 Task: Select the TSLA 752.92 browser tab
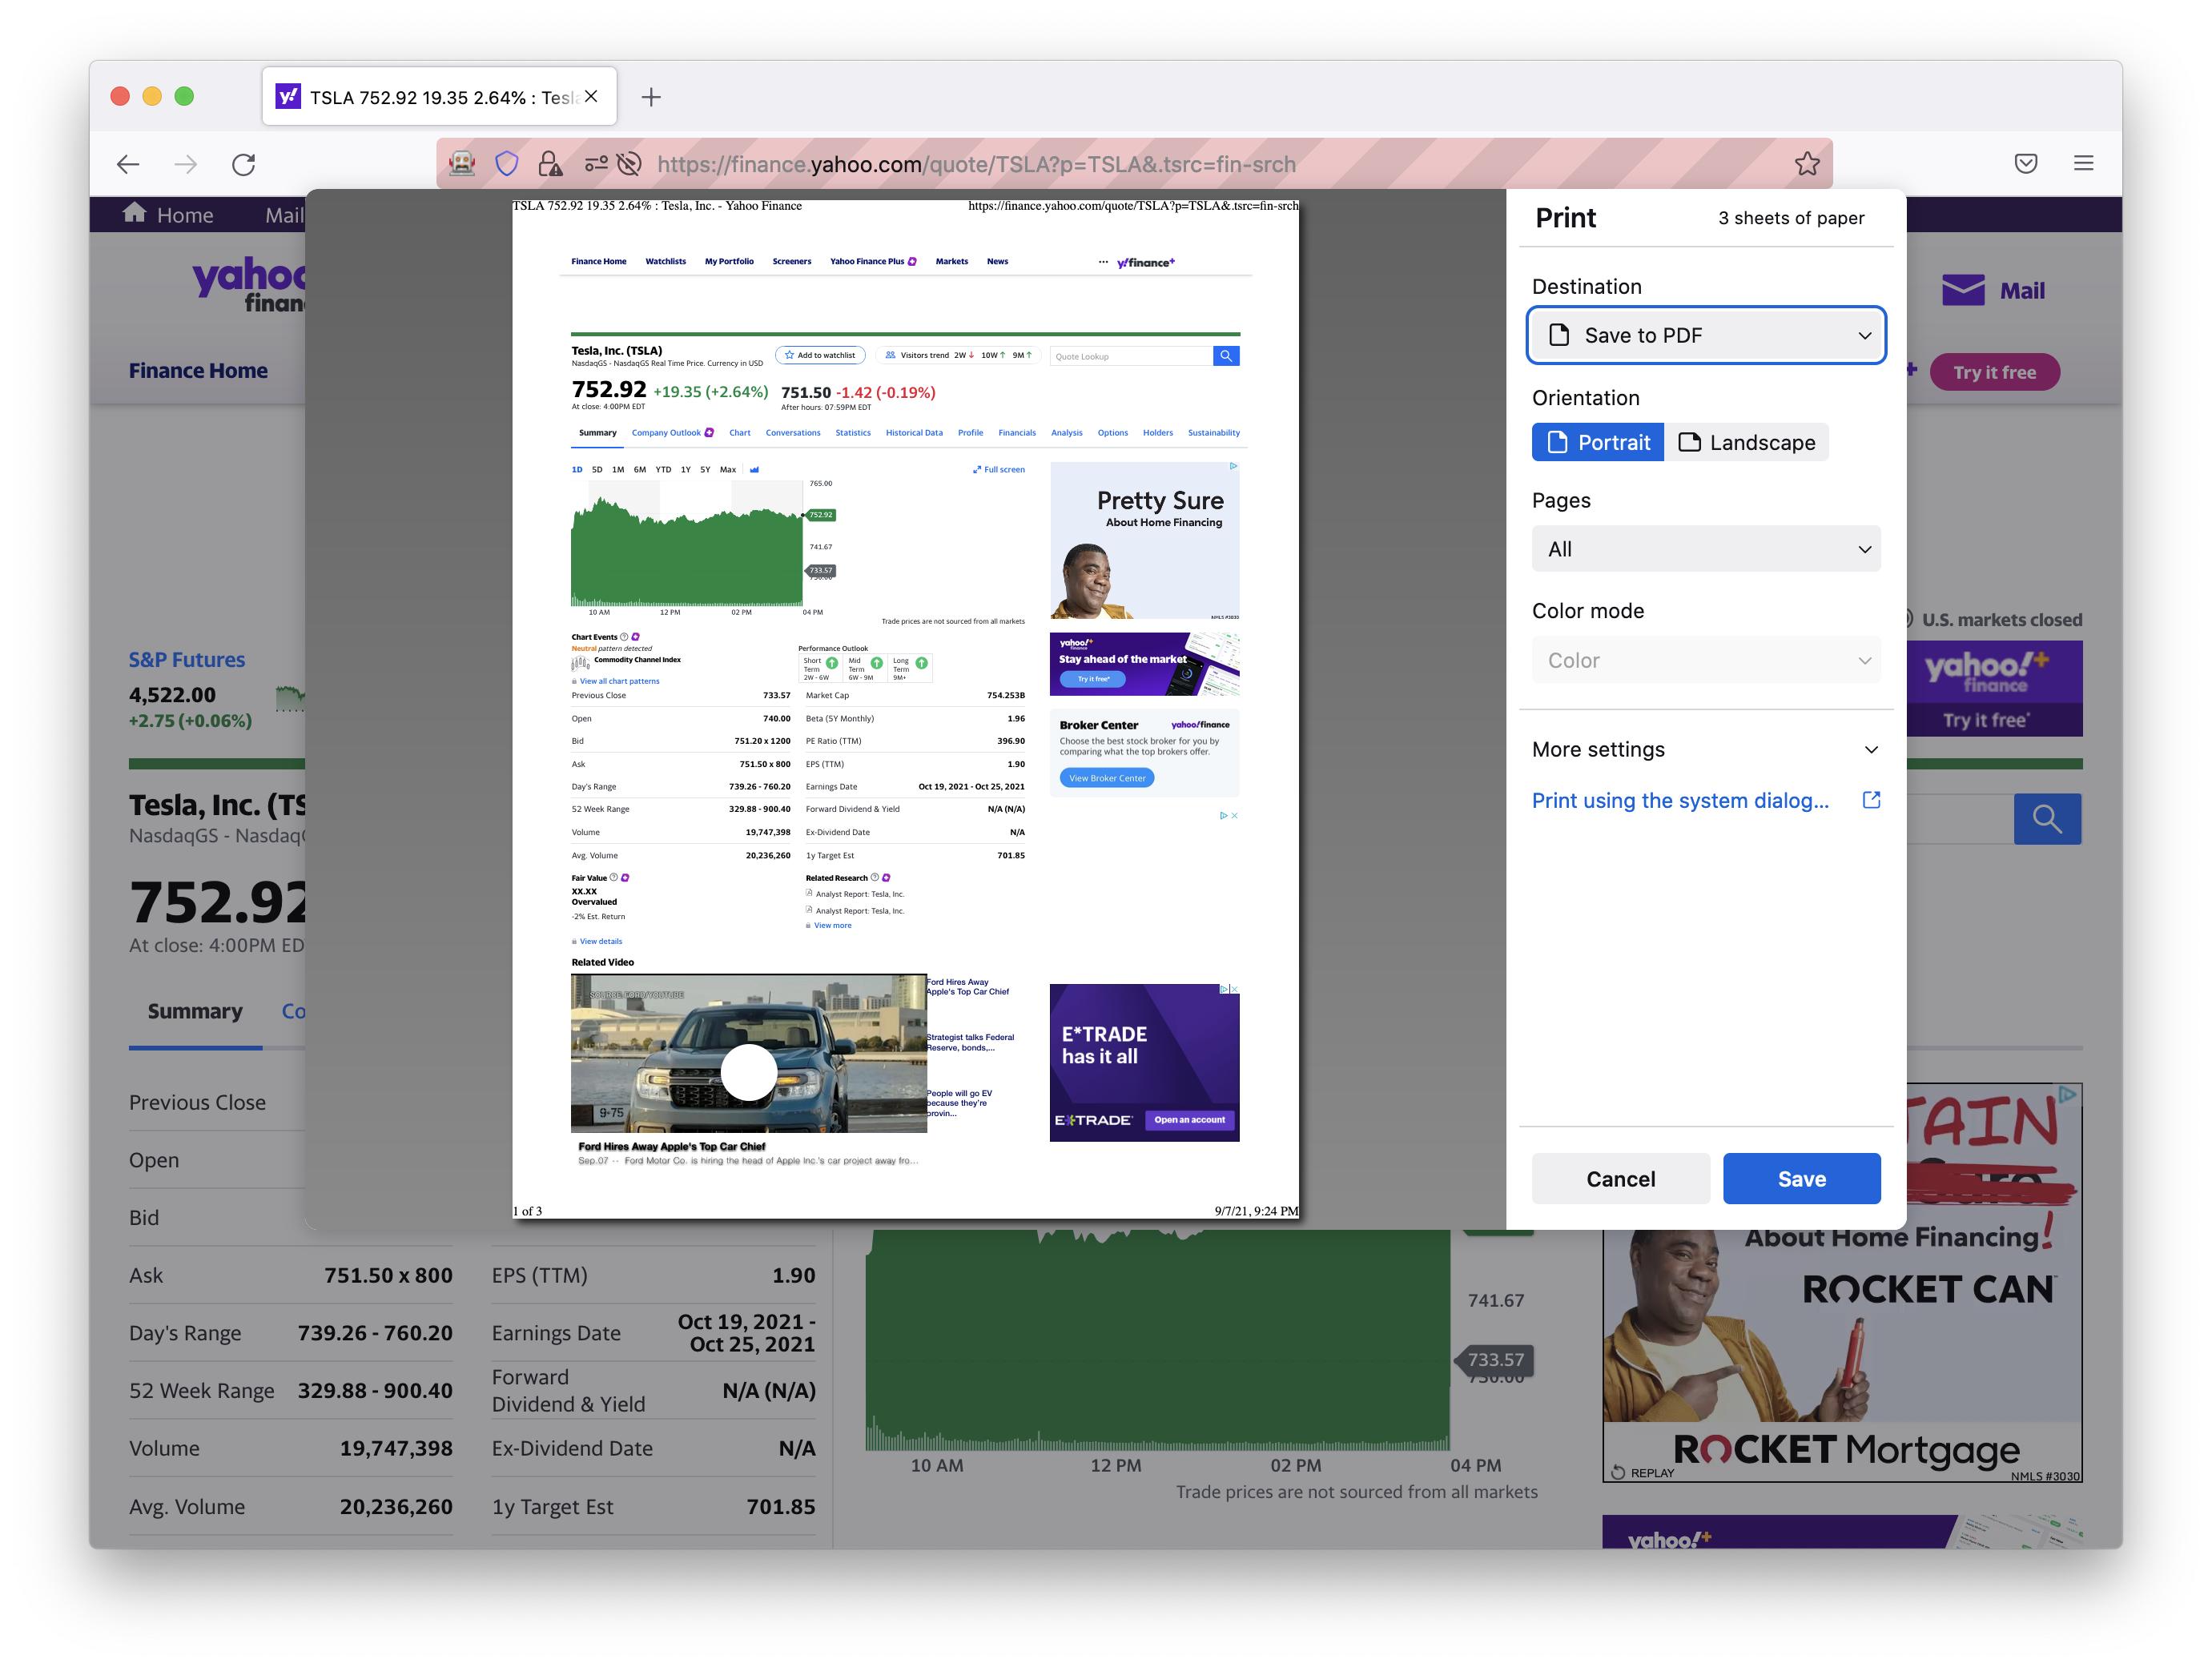(440, 97)
